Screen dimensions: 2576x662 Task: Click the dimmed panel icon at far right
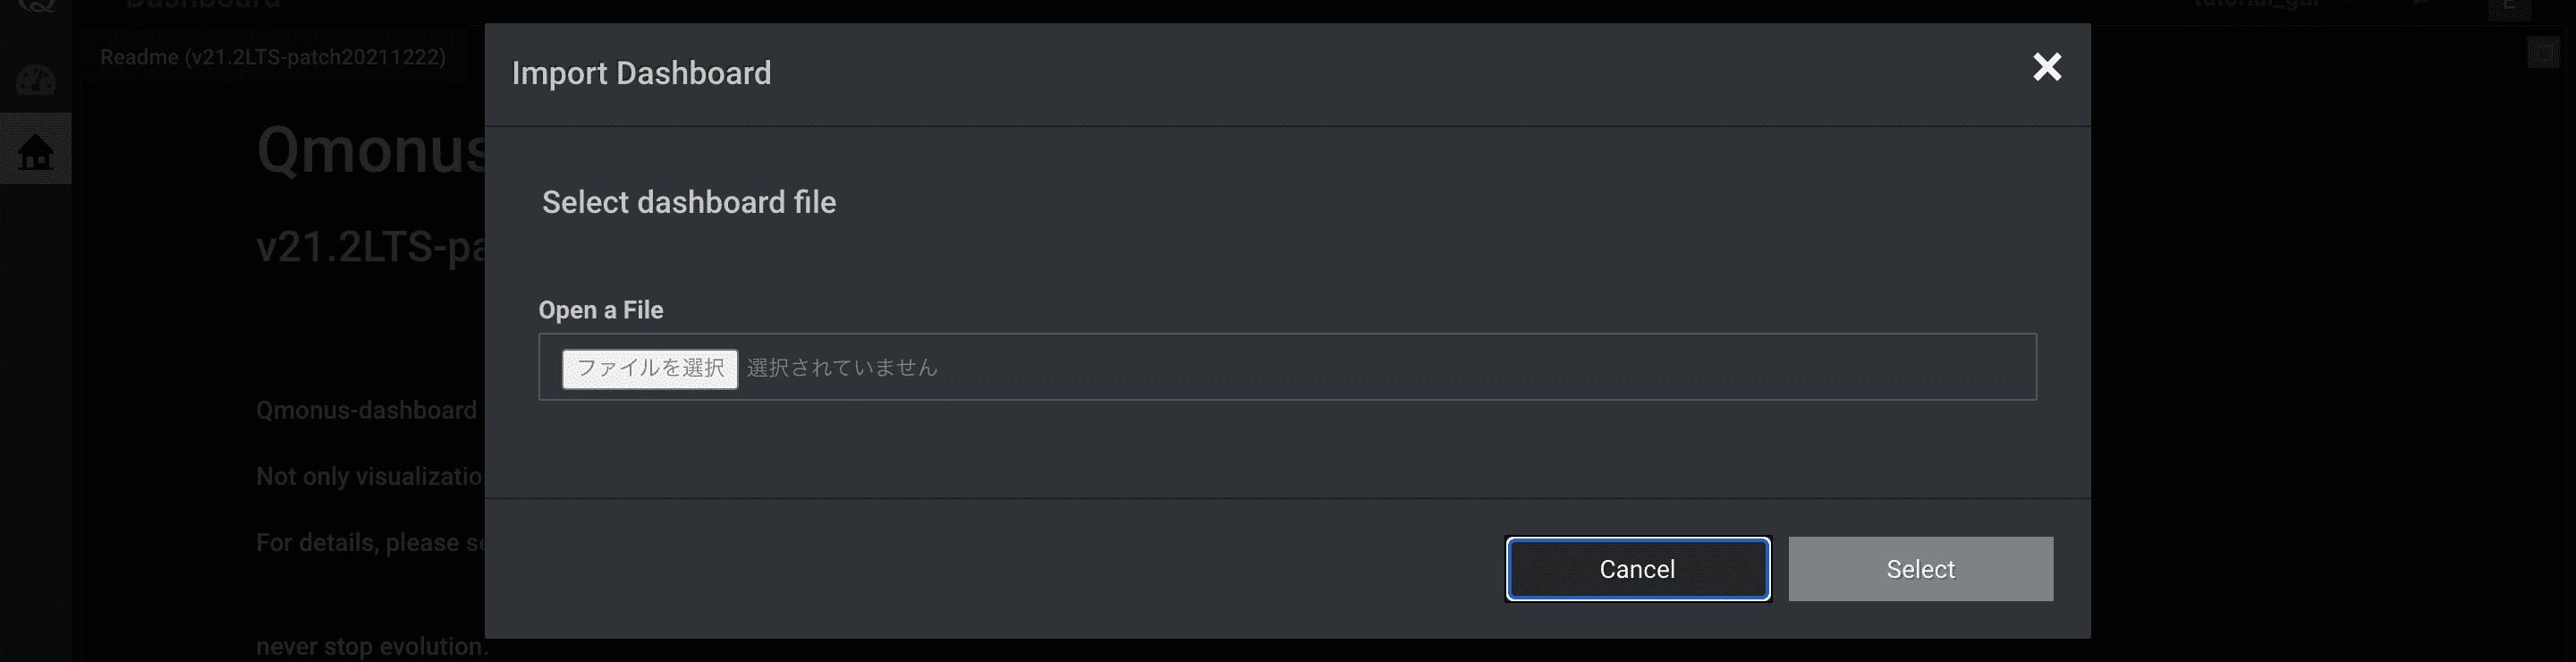(x=2543, y=52)
